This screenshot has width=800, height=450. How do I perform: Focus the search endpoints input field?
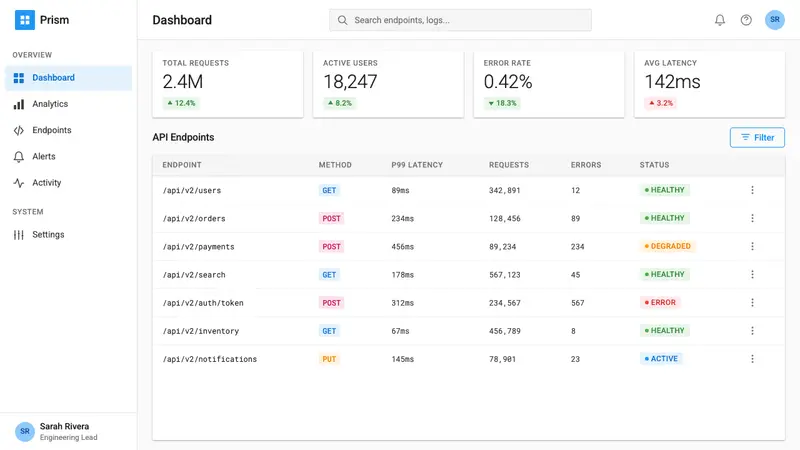[460, 20]
